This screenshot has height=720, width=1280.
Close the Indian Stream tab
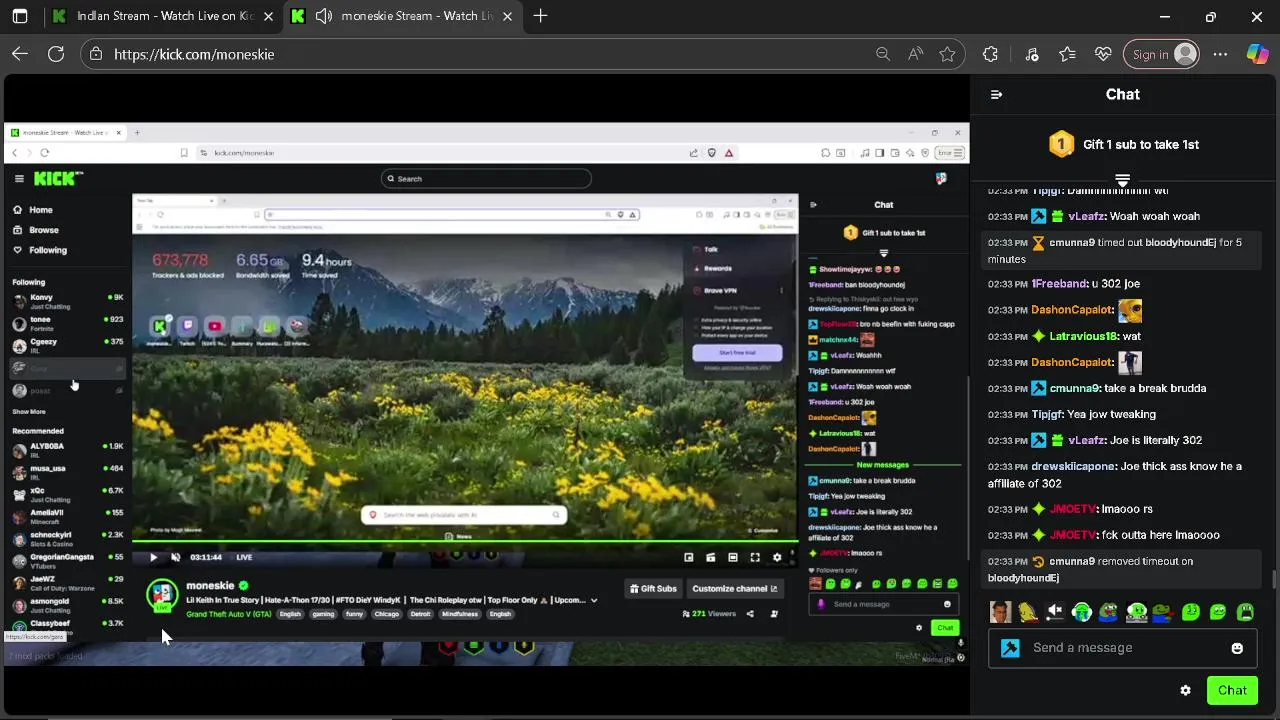tap(268, 16)
